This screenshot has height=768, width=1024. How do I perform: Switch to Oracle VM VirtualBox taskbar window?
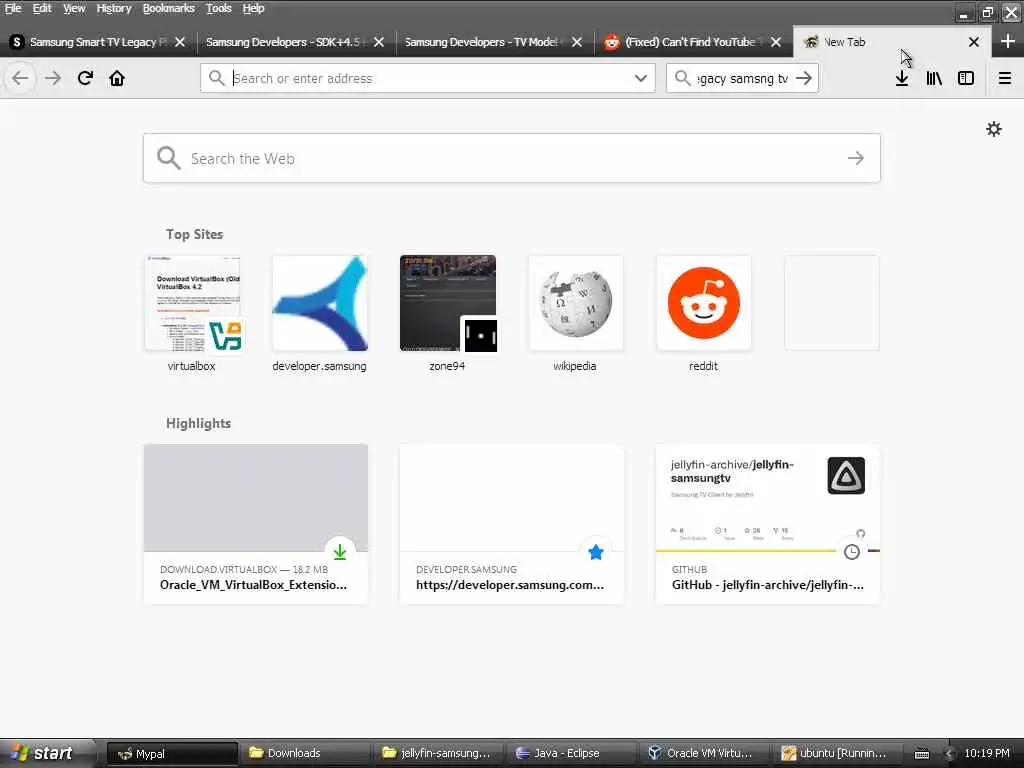click(704, 754)
